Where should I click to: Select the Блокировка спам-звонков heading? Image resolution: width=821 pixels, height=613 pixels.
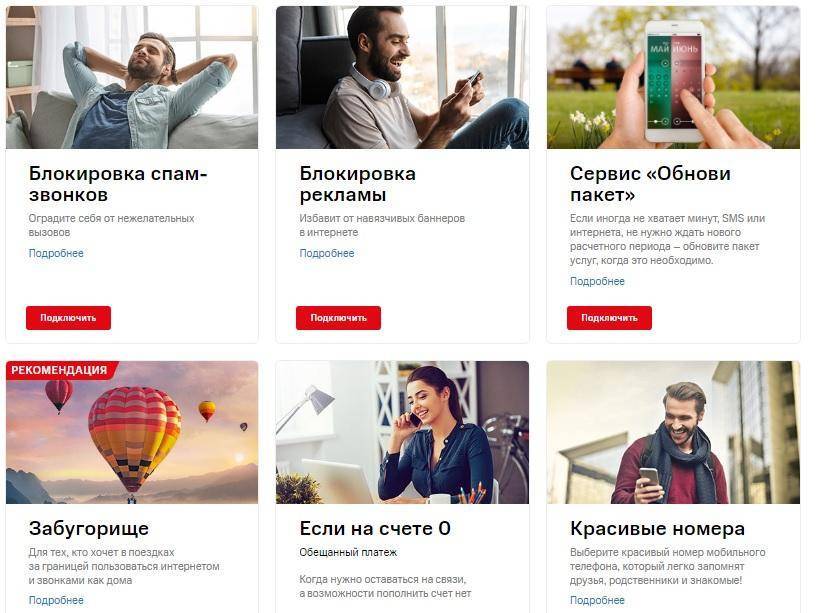118,184
